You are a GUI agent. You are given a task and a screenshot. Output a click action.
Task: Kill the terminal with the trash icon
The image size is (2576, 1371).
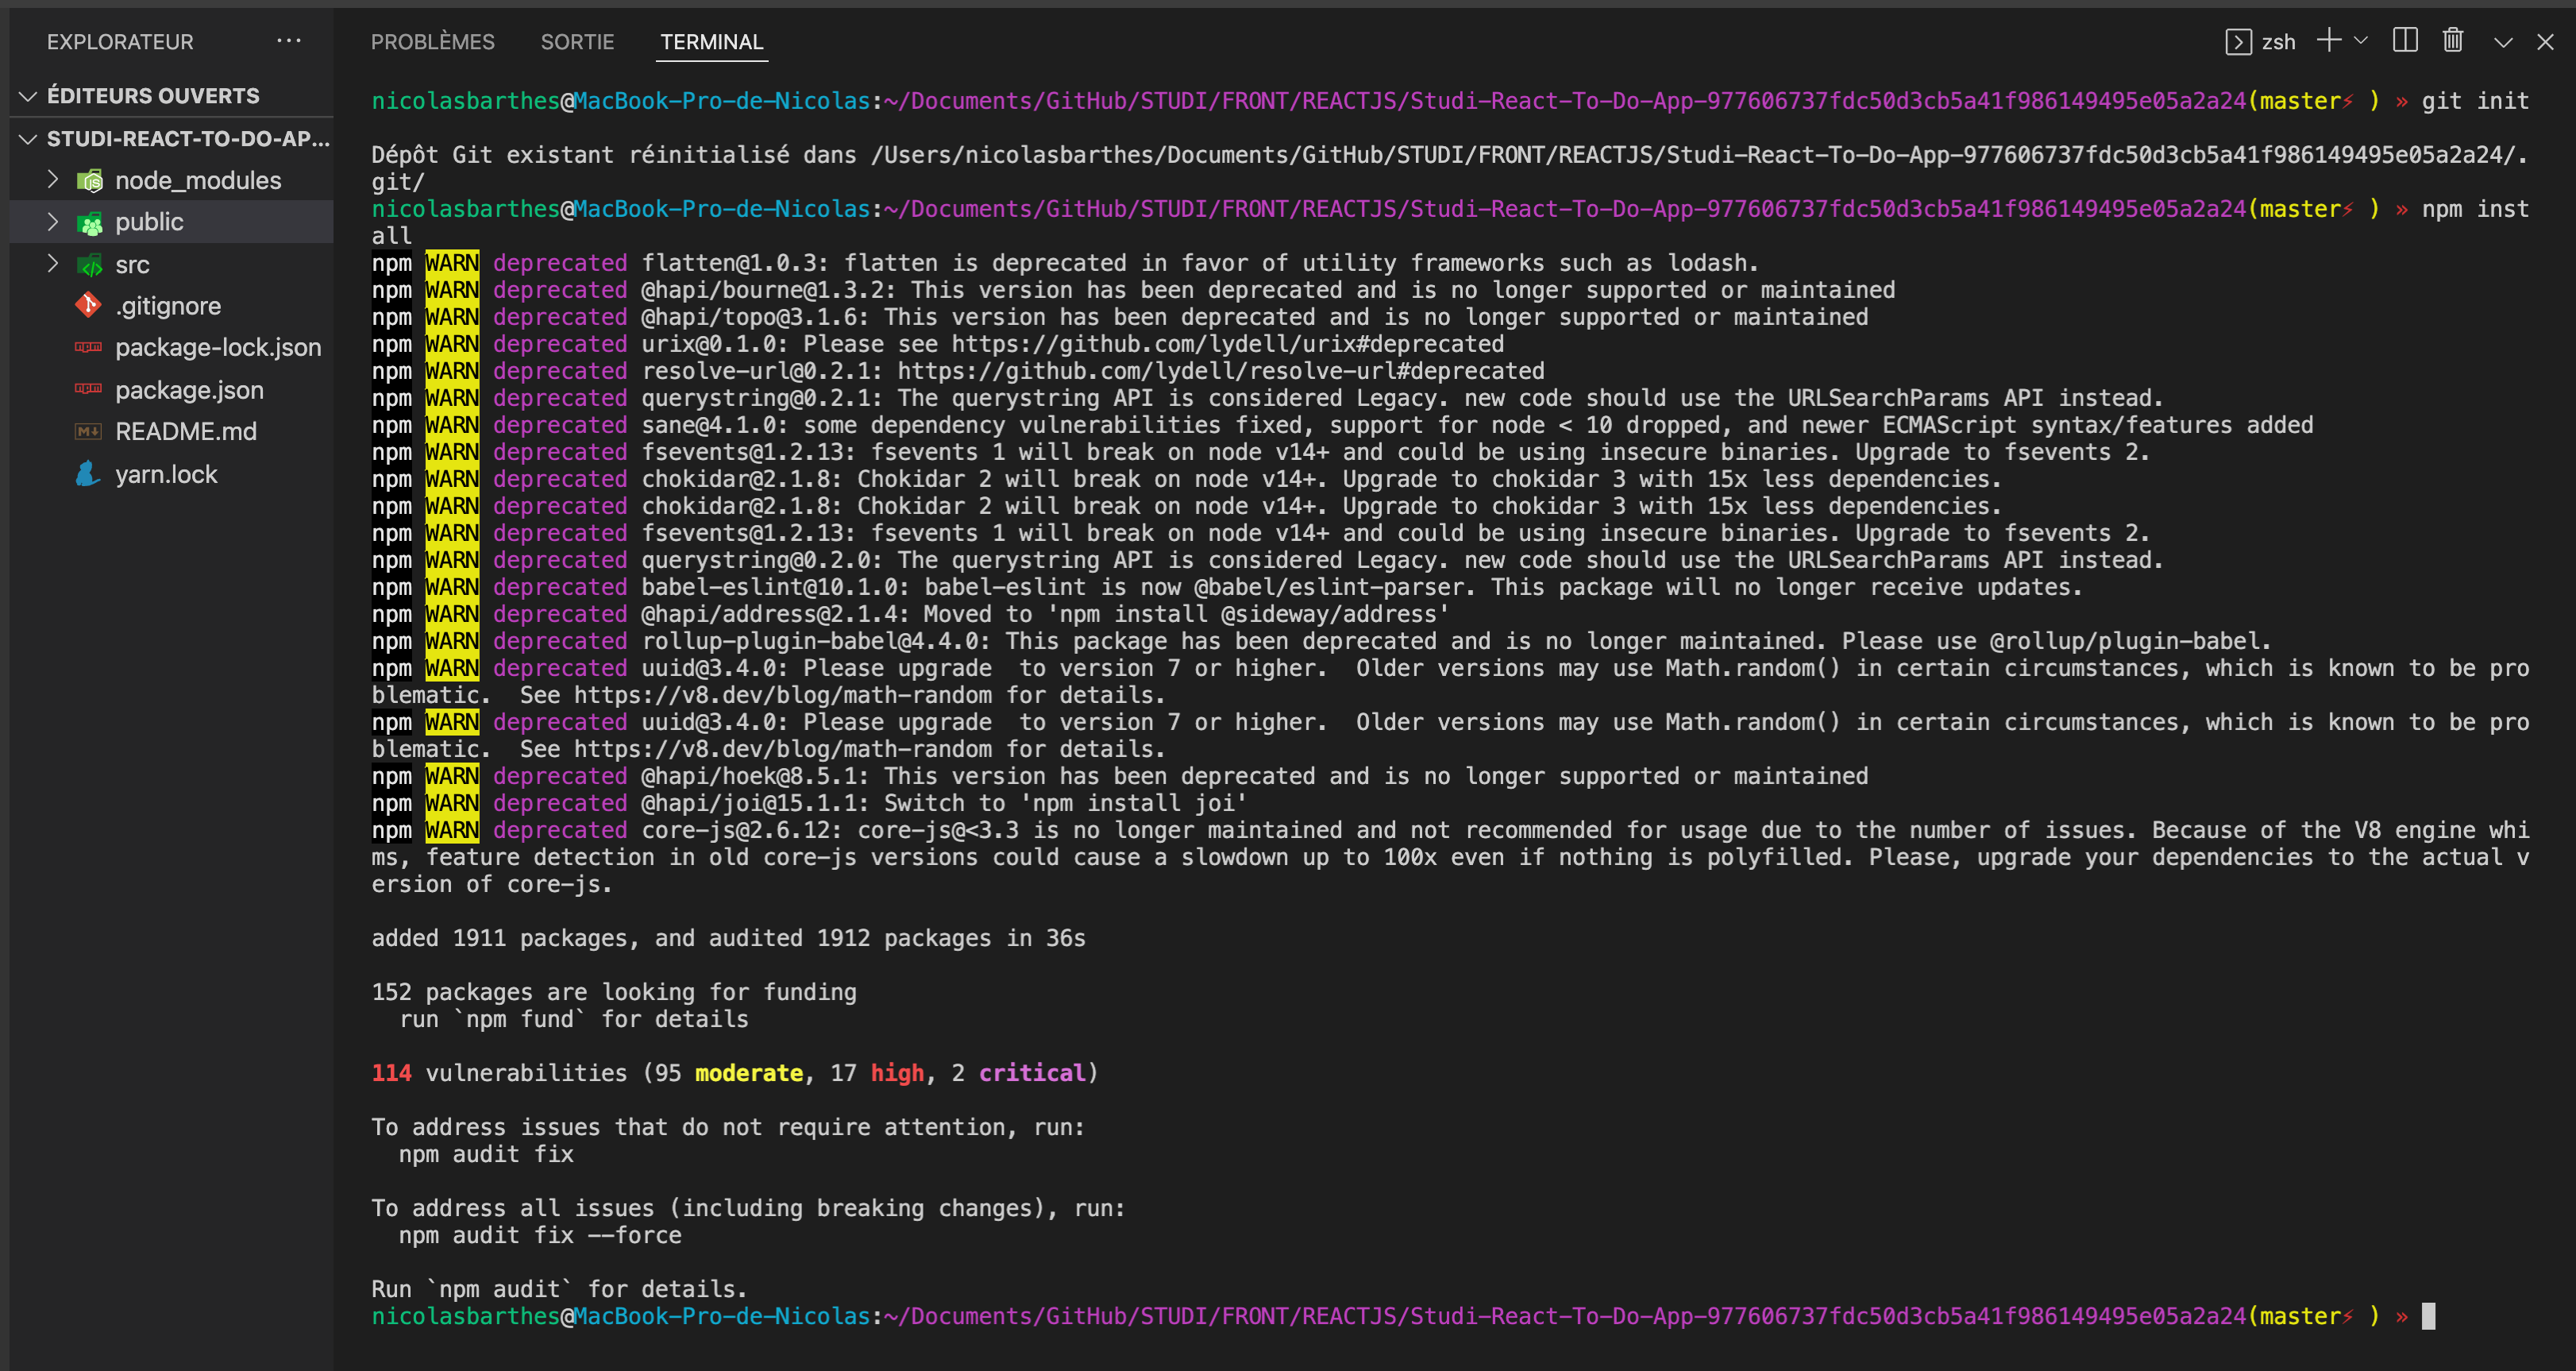2452,41
